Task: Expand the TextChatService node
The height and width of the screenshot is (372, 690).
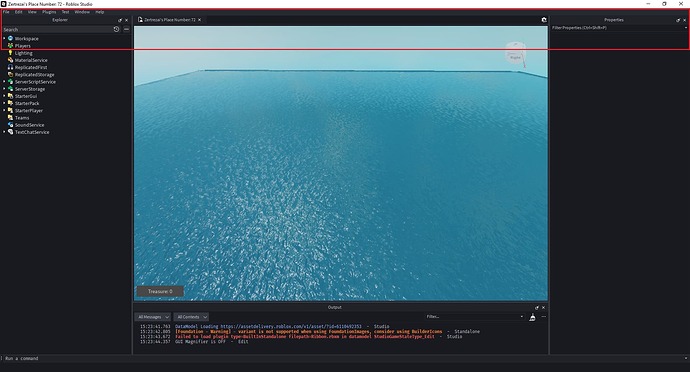Action: click(x=4, y=132)
